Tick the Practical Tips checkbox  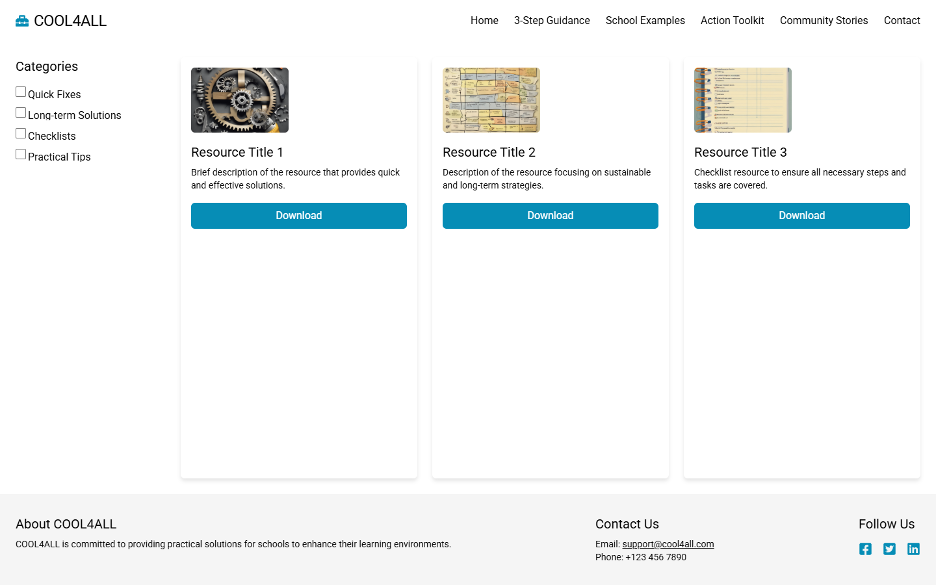(x=21, y=155)
